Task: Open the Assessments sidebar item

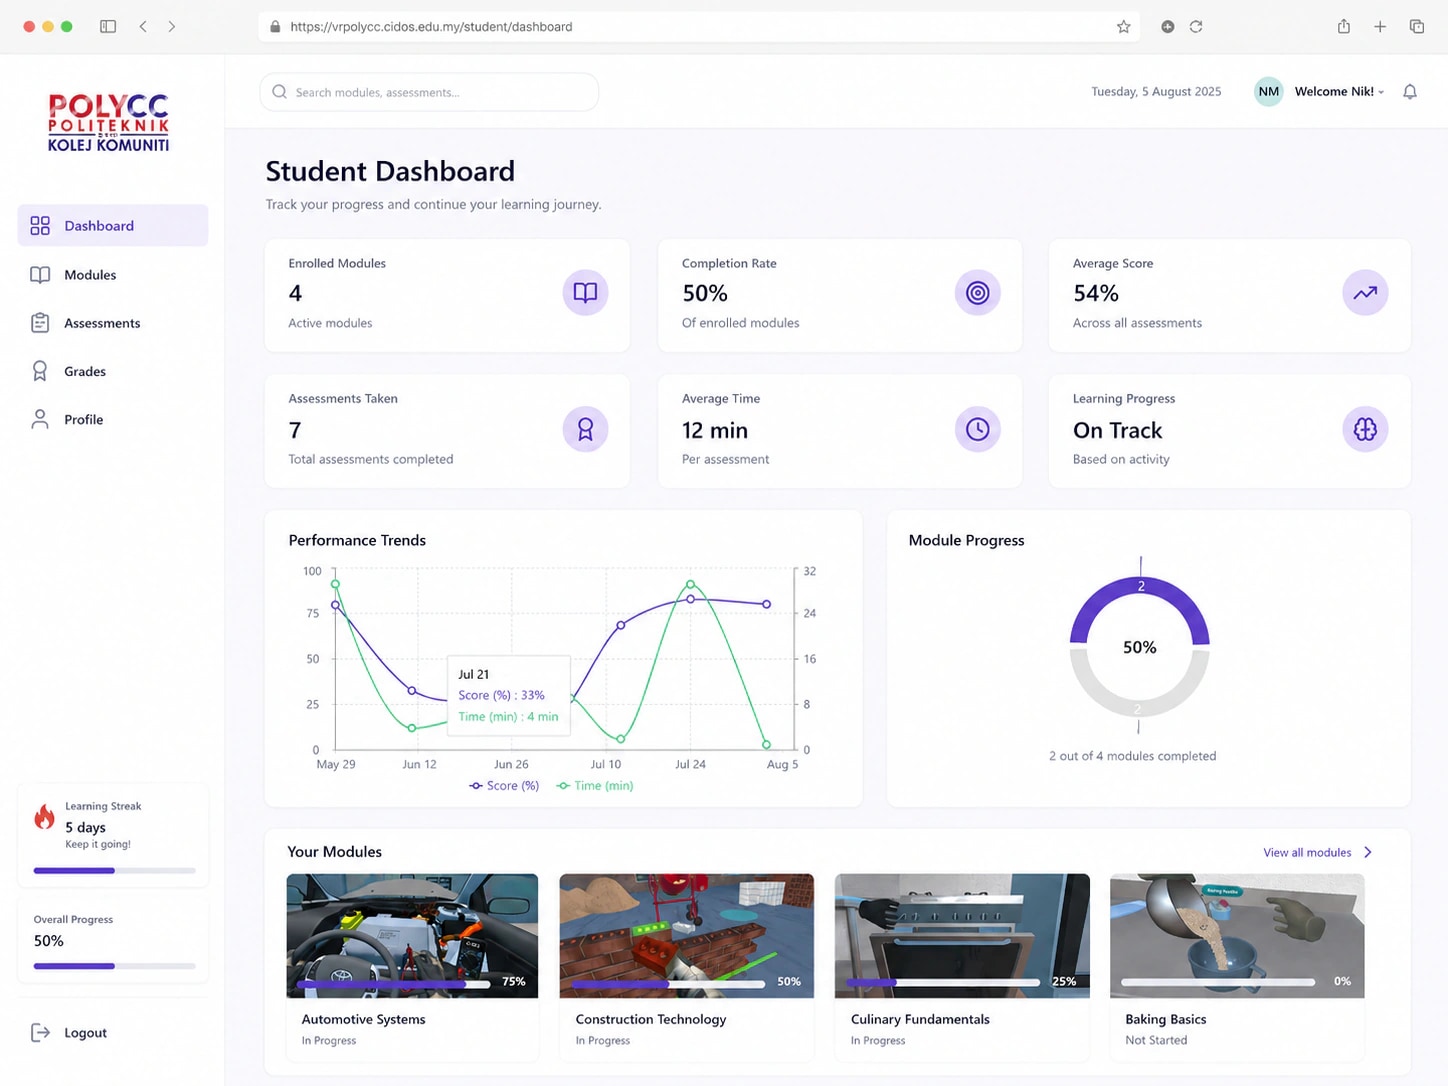Action: tap(113, 323)
